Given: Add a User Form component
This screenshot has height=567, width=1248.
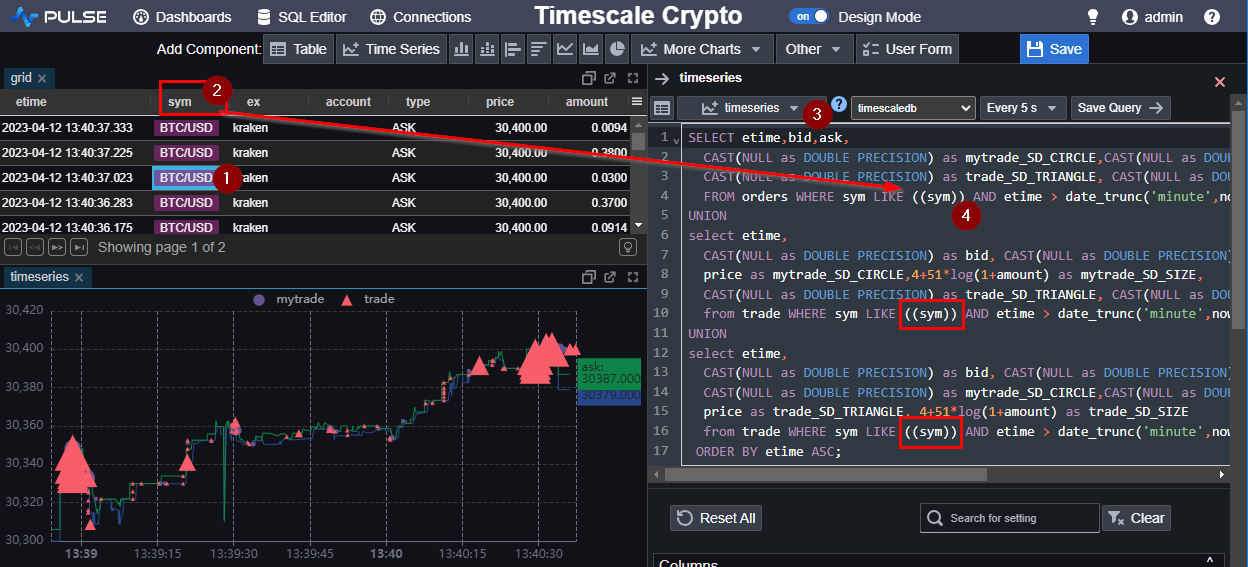Looking at the screenshot, I should pyautogui.click(x=907, y=49).
